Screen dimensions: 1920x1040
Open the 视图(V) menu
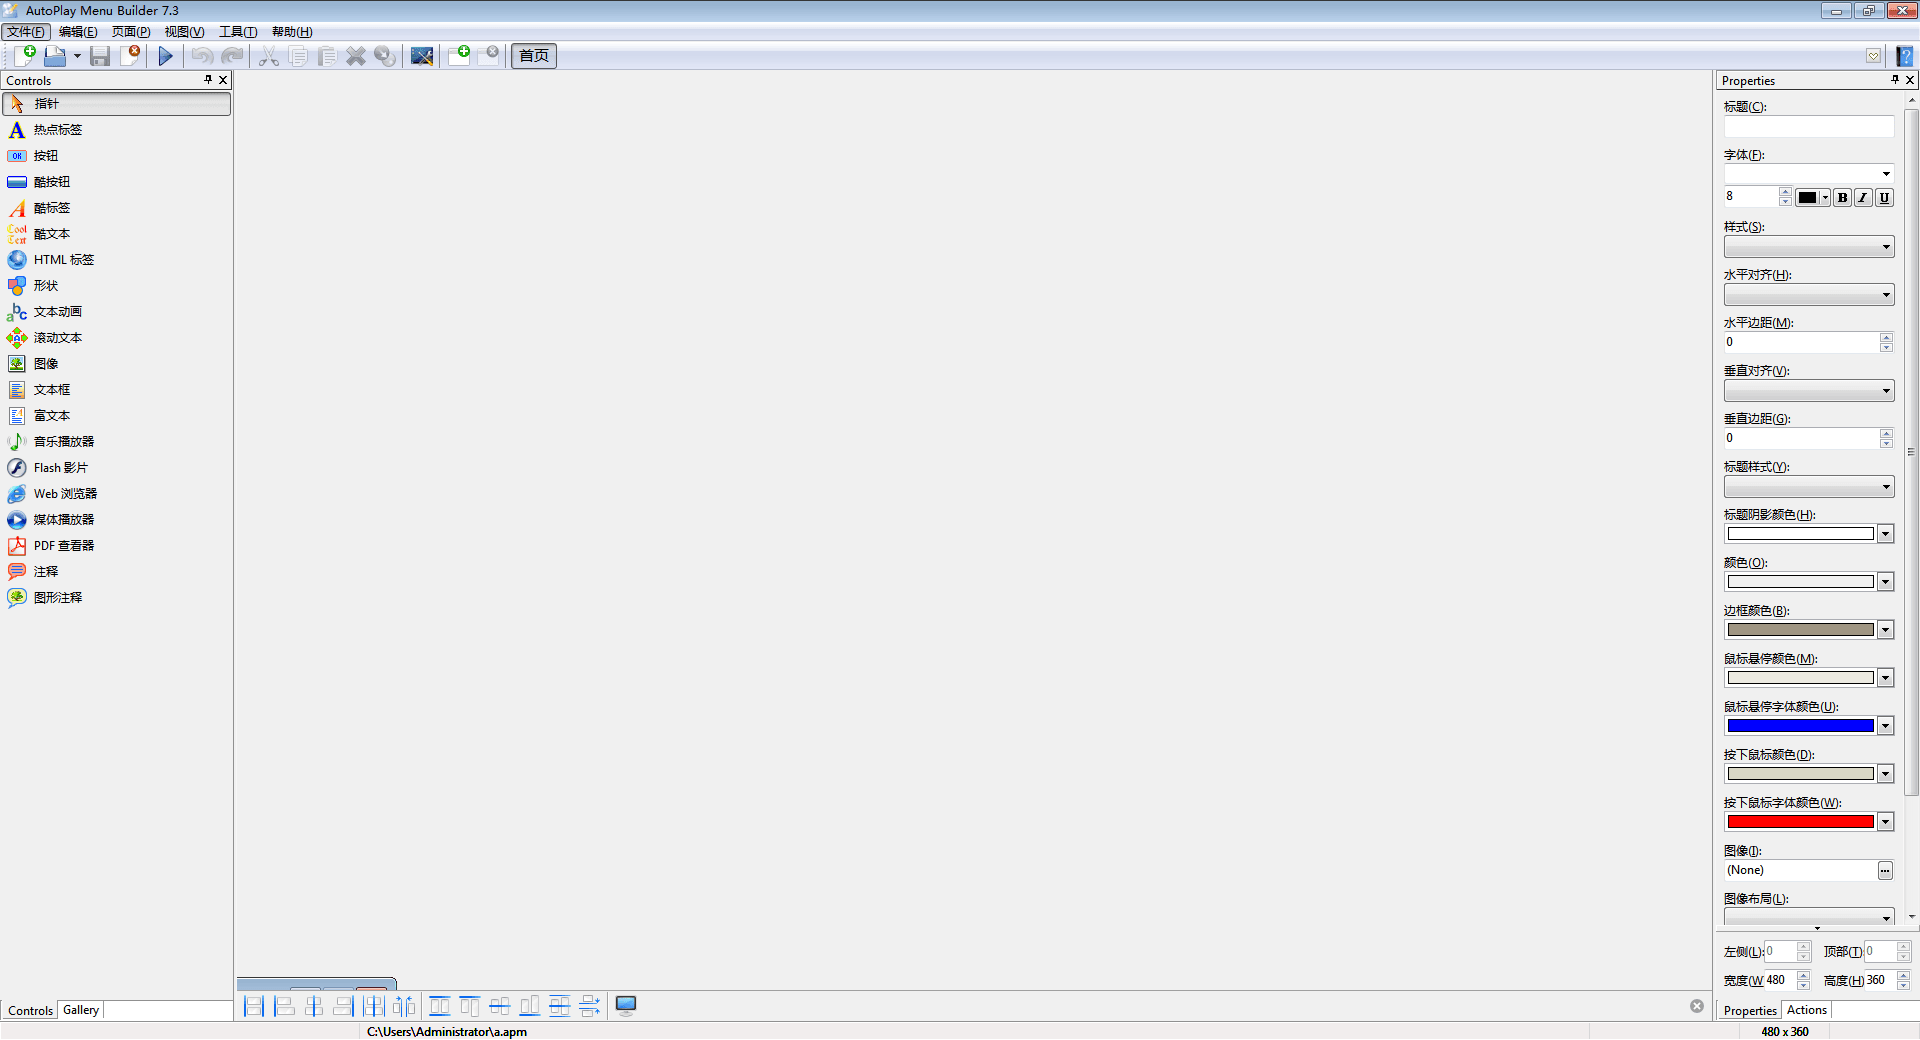click(x=184, y=32)
